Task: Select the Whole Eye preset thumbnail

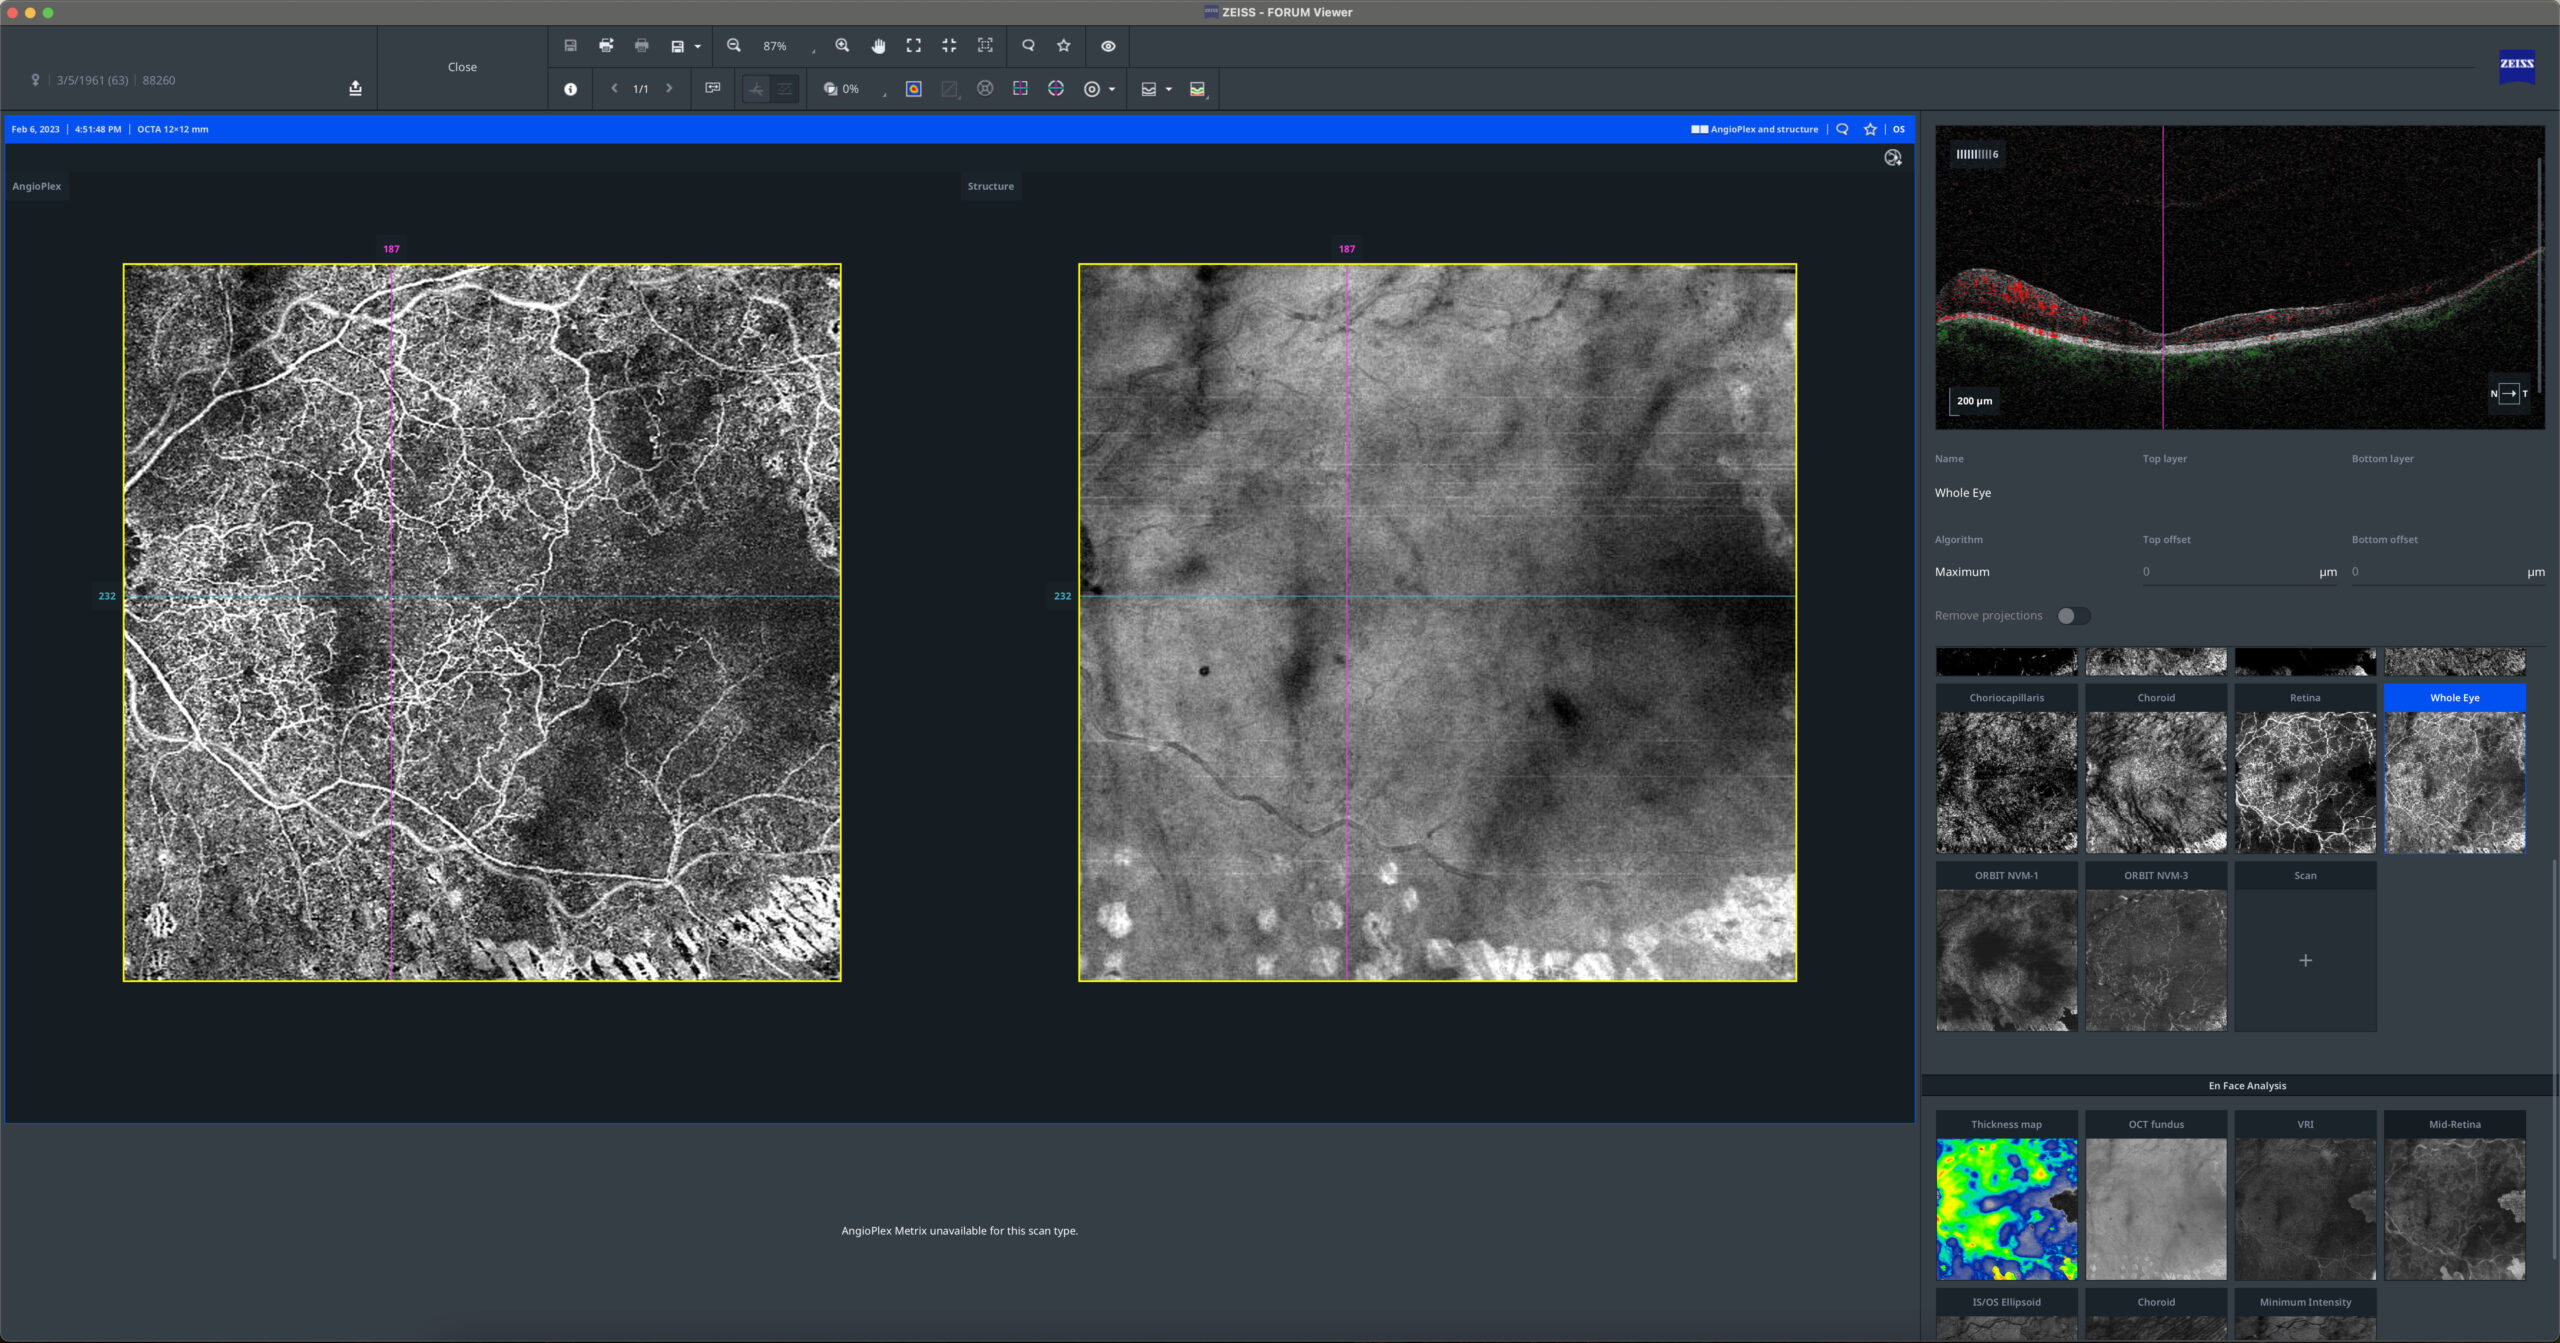Action: (x=2455, y=769)
